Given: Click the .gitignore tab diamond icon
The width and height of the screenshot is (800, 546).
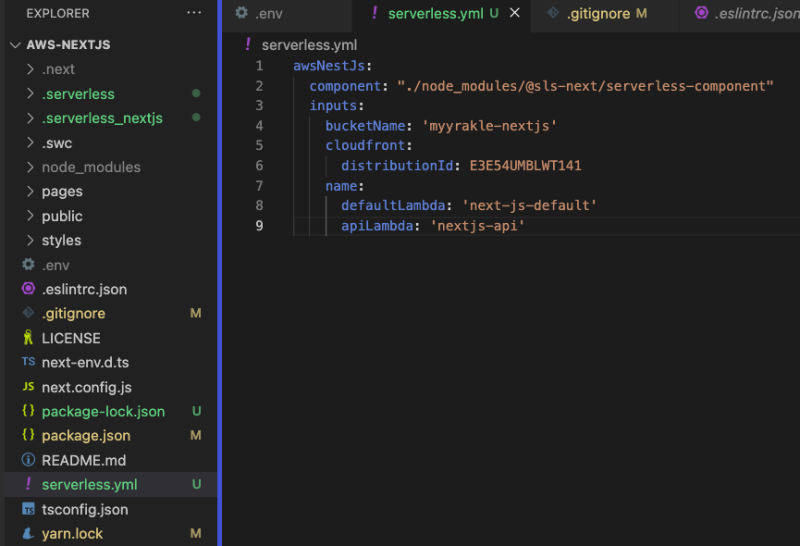Looking at the screenshot, I should coord(552,13).
